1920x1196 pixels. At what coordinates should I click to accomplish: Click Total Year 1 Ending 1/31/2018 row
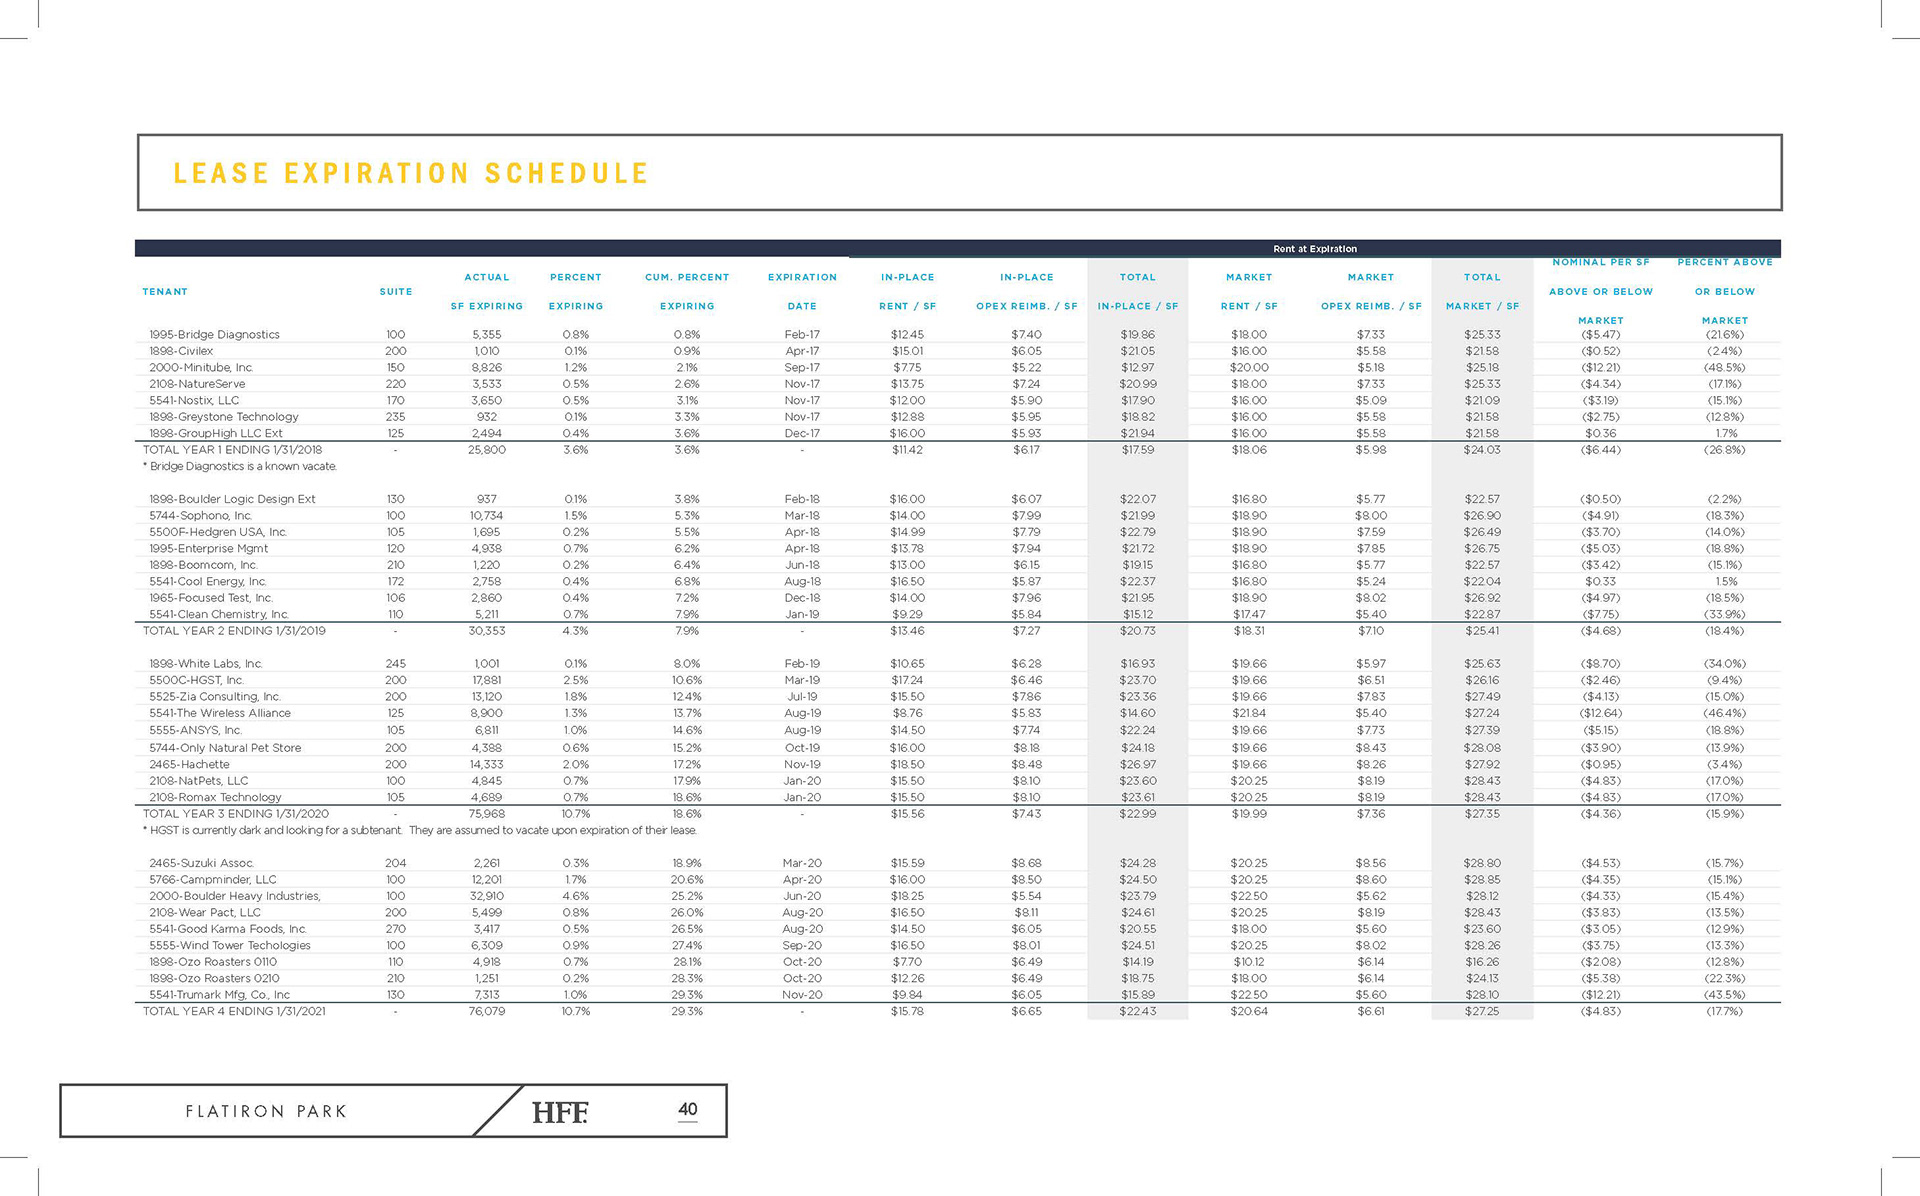[x=232, y=450]
